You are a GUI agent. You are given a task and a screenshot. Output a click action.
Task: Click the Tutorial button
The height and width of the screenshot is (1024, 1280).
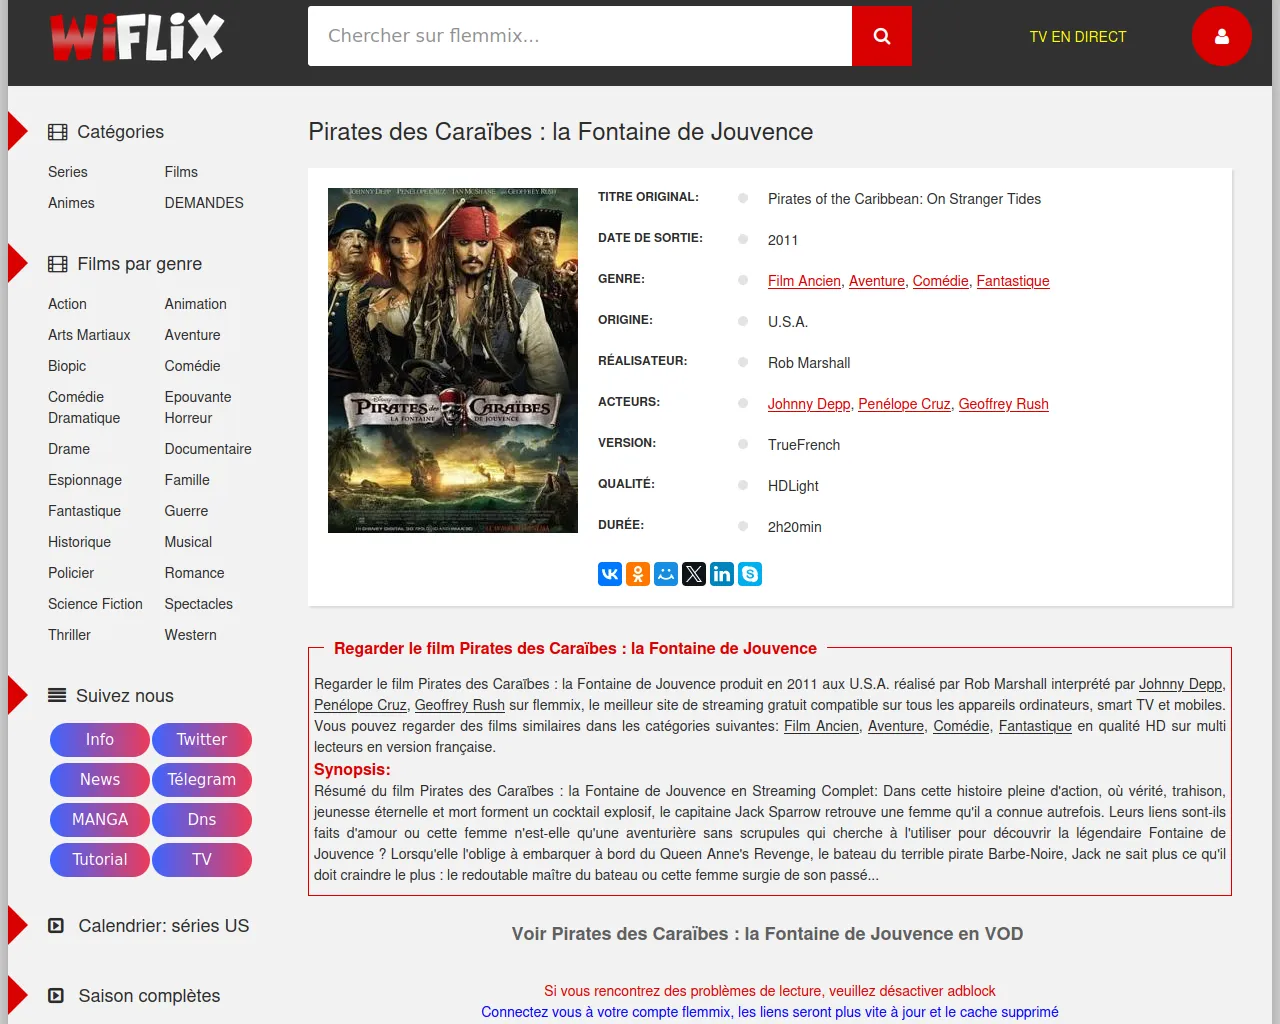tap(100, 860)
